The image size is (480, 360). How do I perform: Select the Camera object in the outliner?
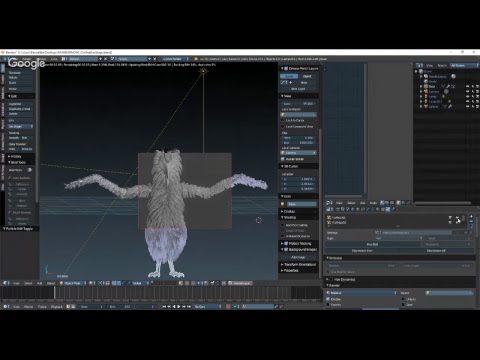point(434,91)
